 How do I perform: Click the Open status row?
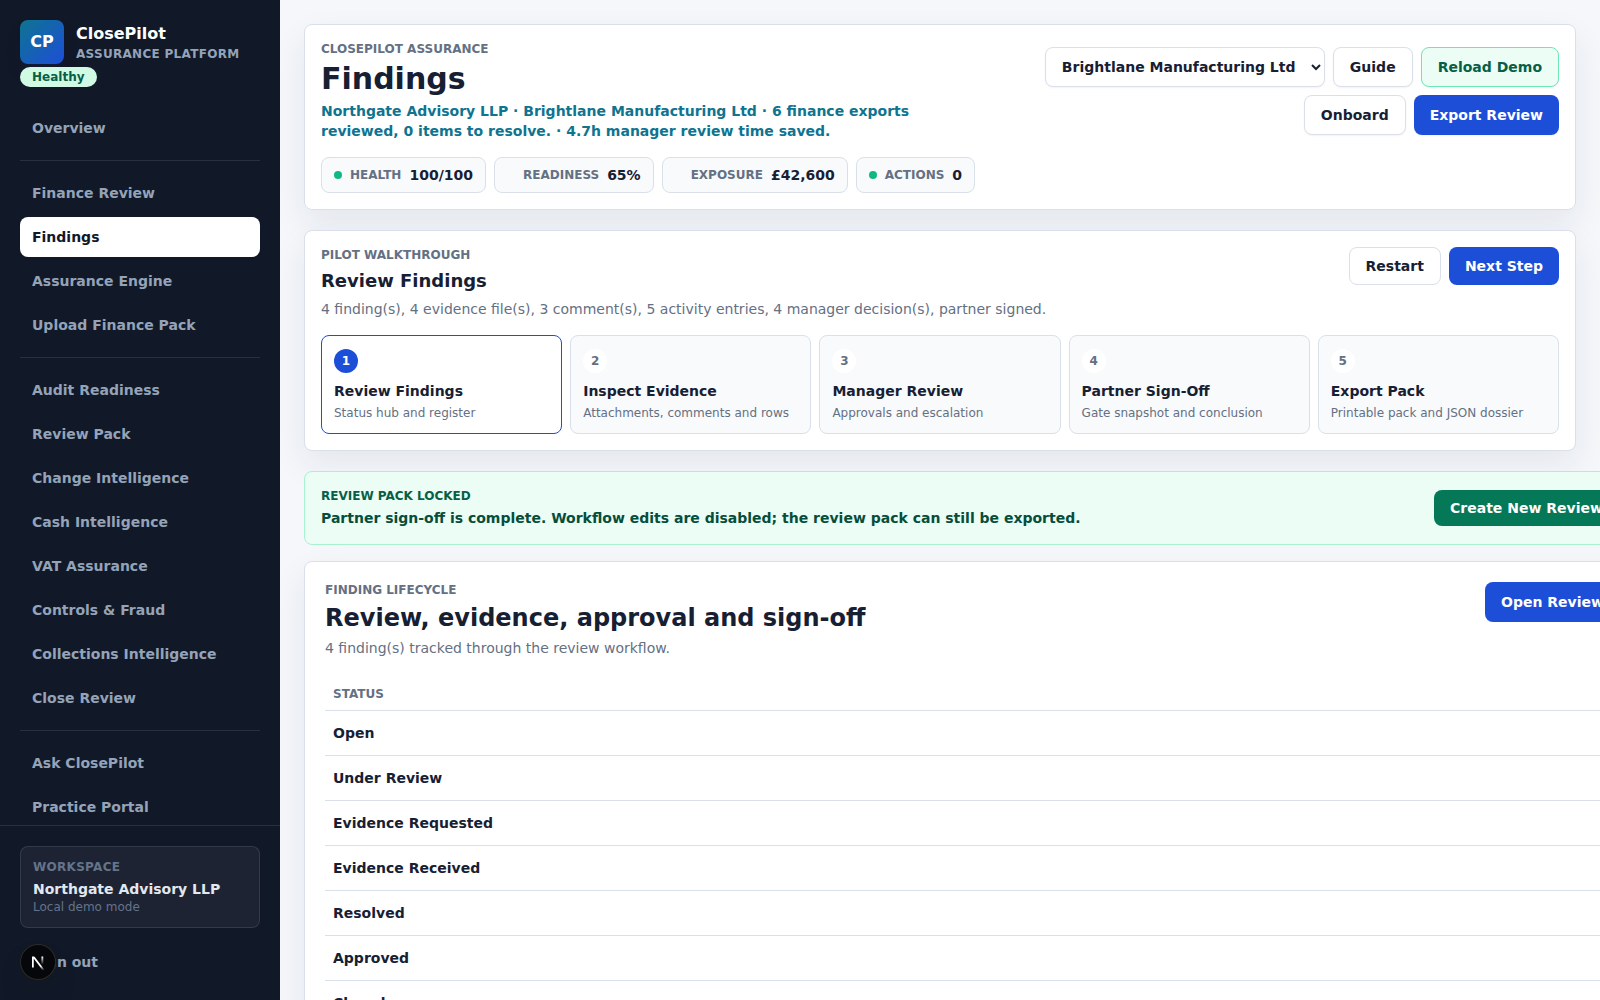pos(962,733)
